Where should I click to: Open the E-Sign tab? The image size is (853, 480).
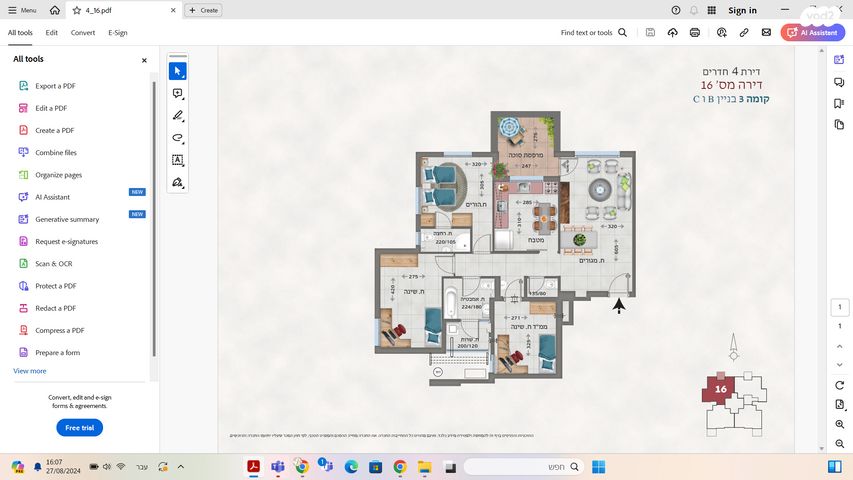pos(118,32)
